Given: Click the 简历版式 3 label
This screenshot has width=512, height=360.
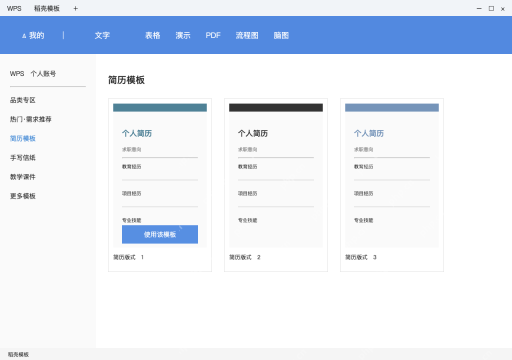Looking at the screenshot, I should click(x=361, y=257).
